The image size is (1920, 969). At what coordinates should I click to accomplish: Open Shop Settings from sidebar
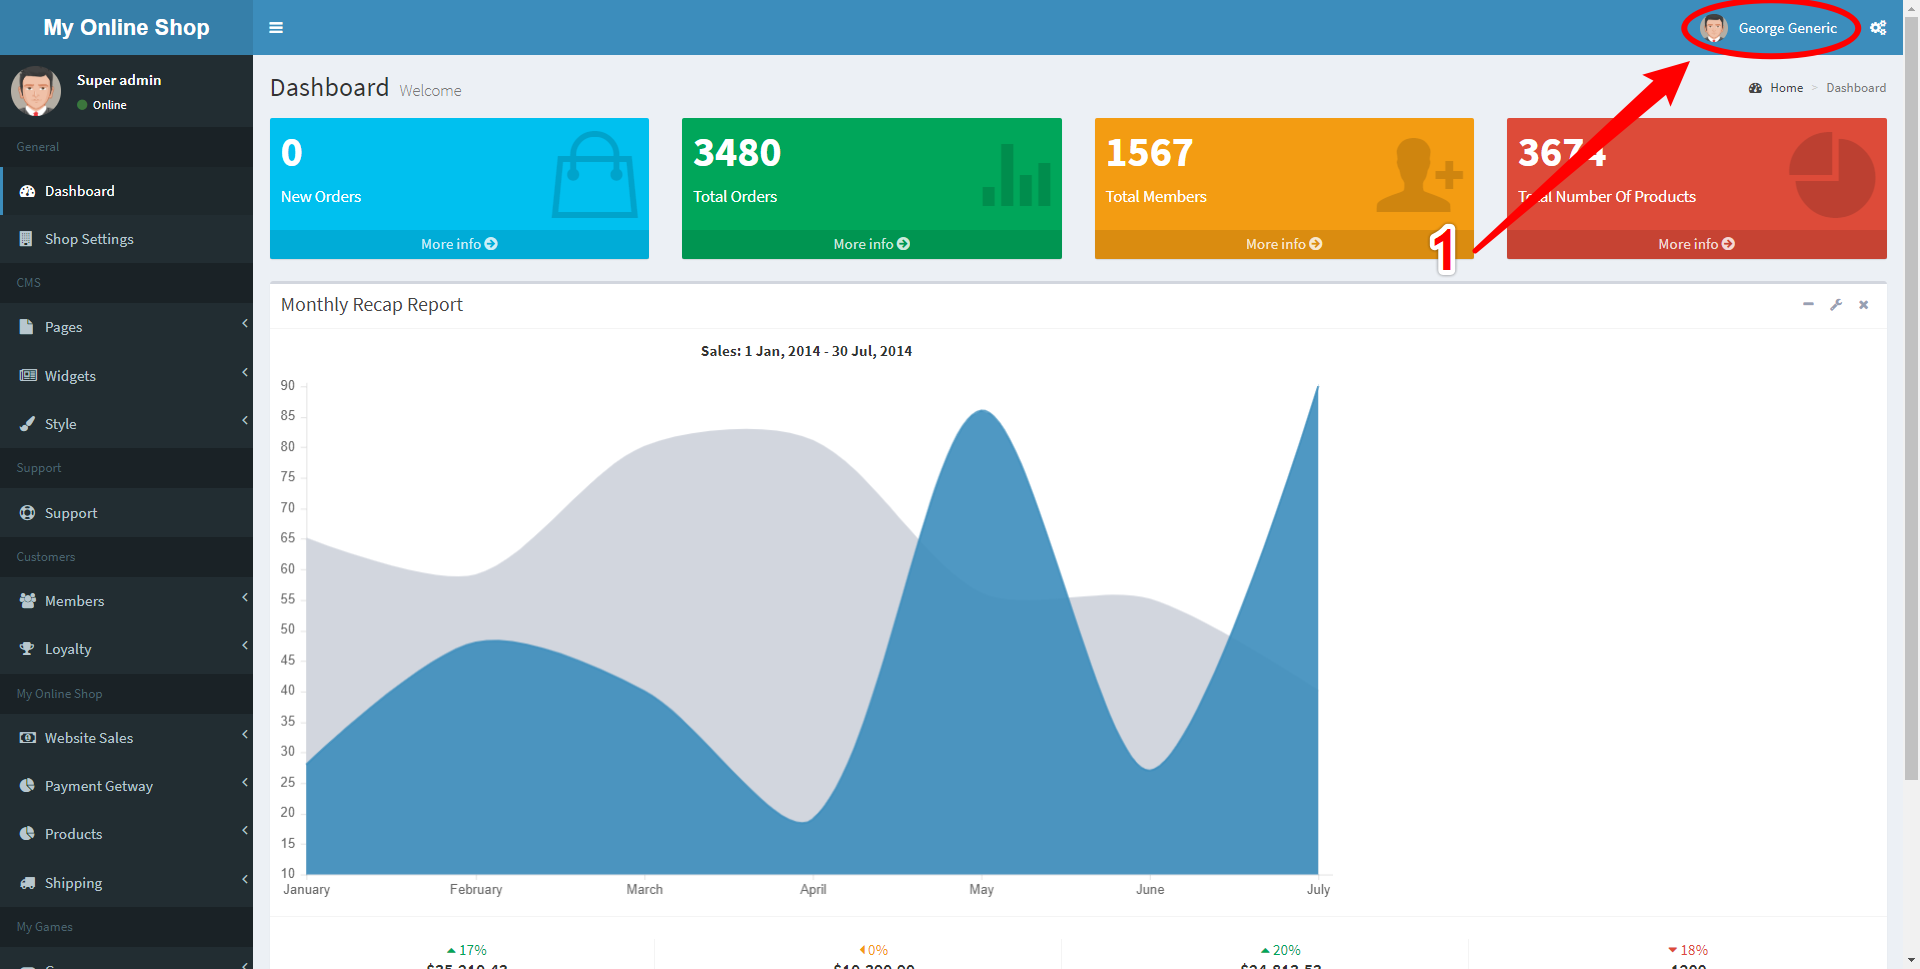pos(89,239)
